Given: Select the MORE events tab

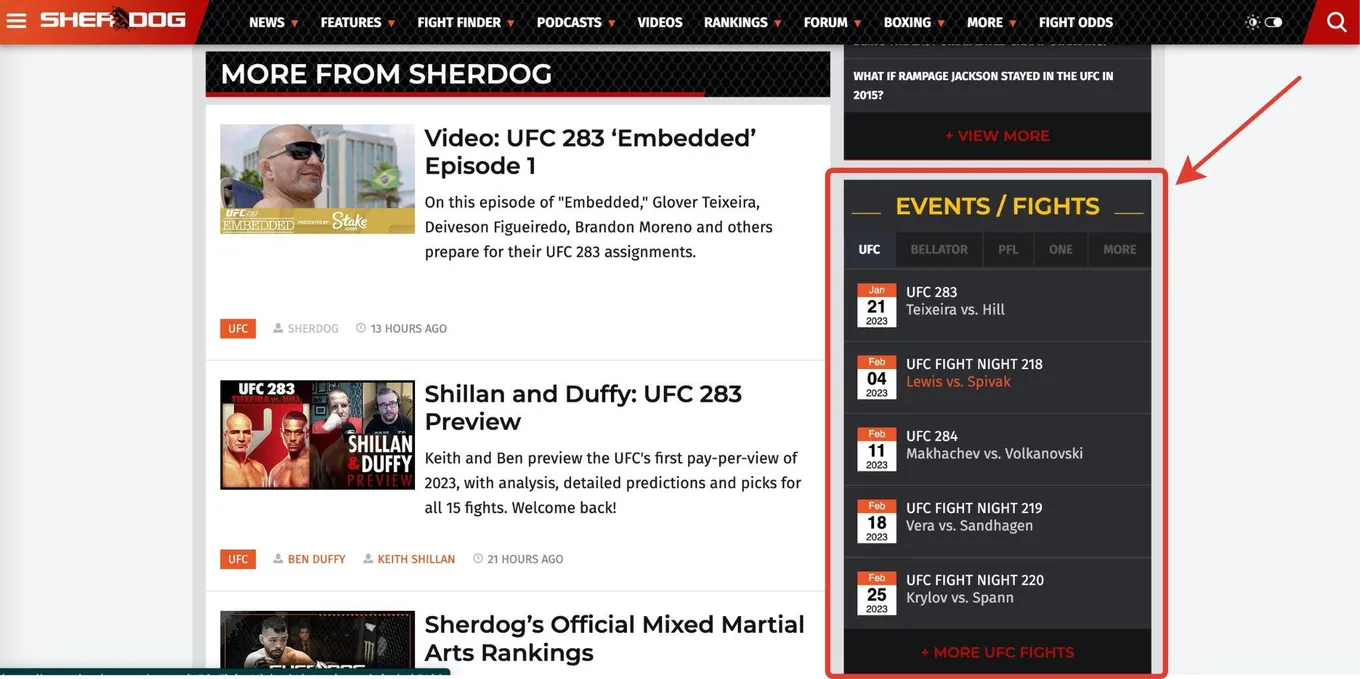Looking at the screenshot, I should point(1119,249).
